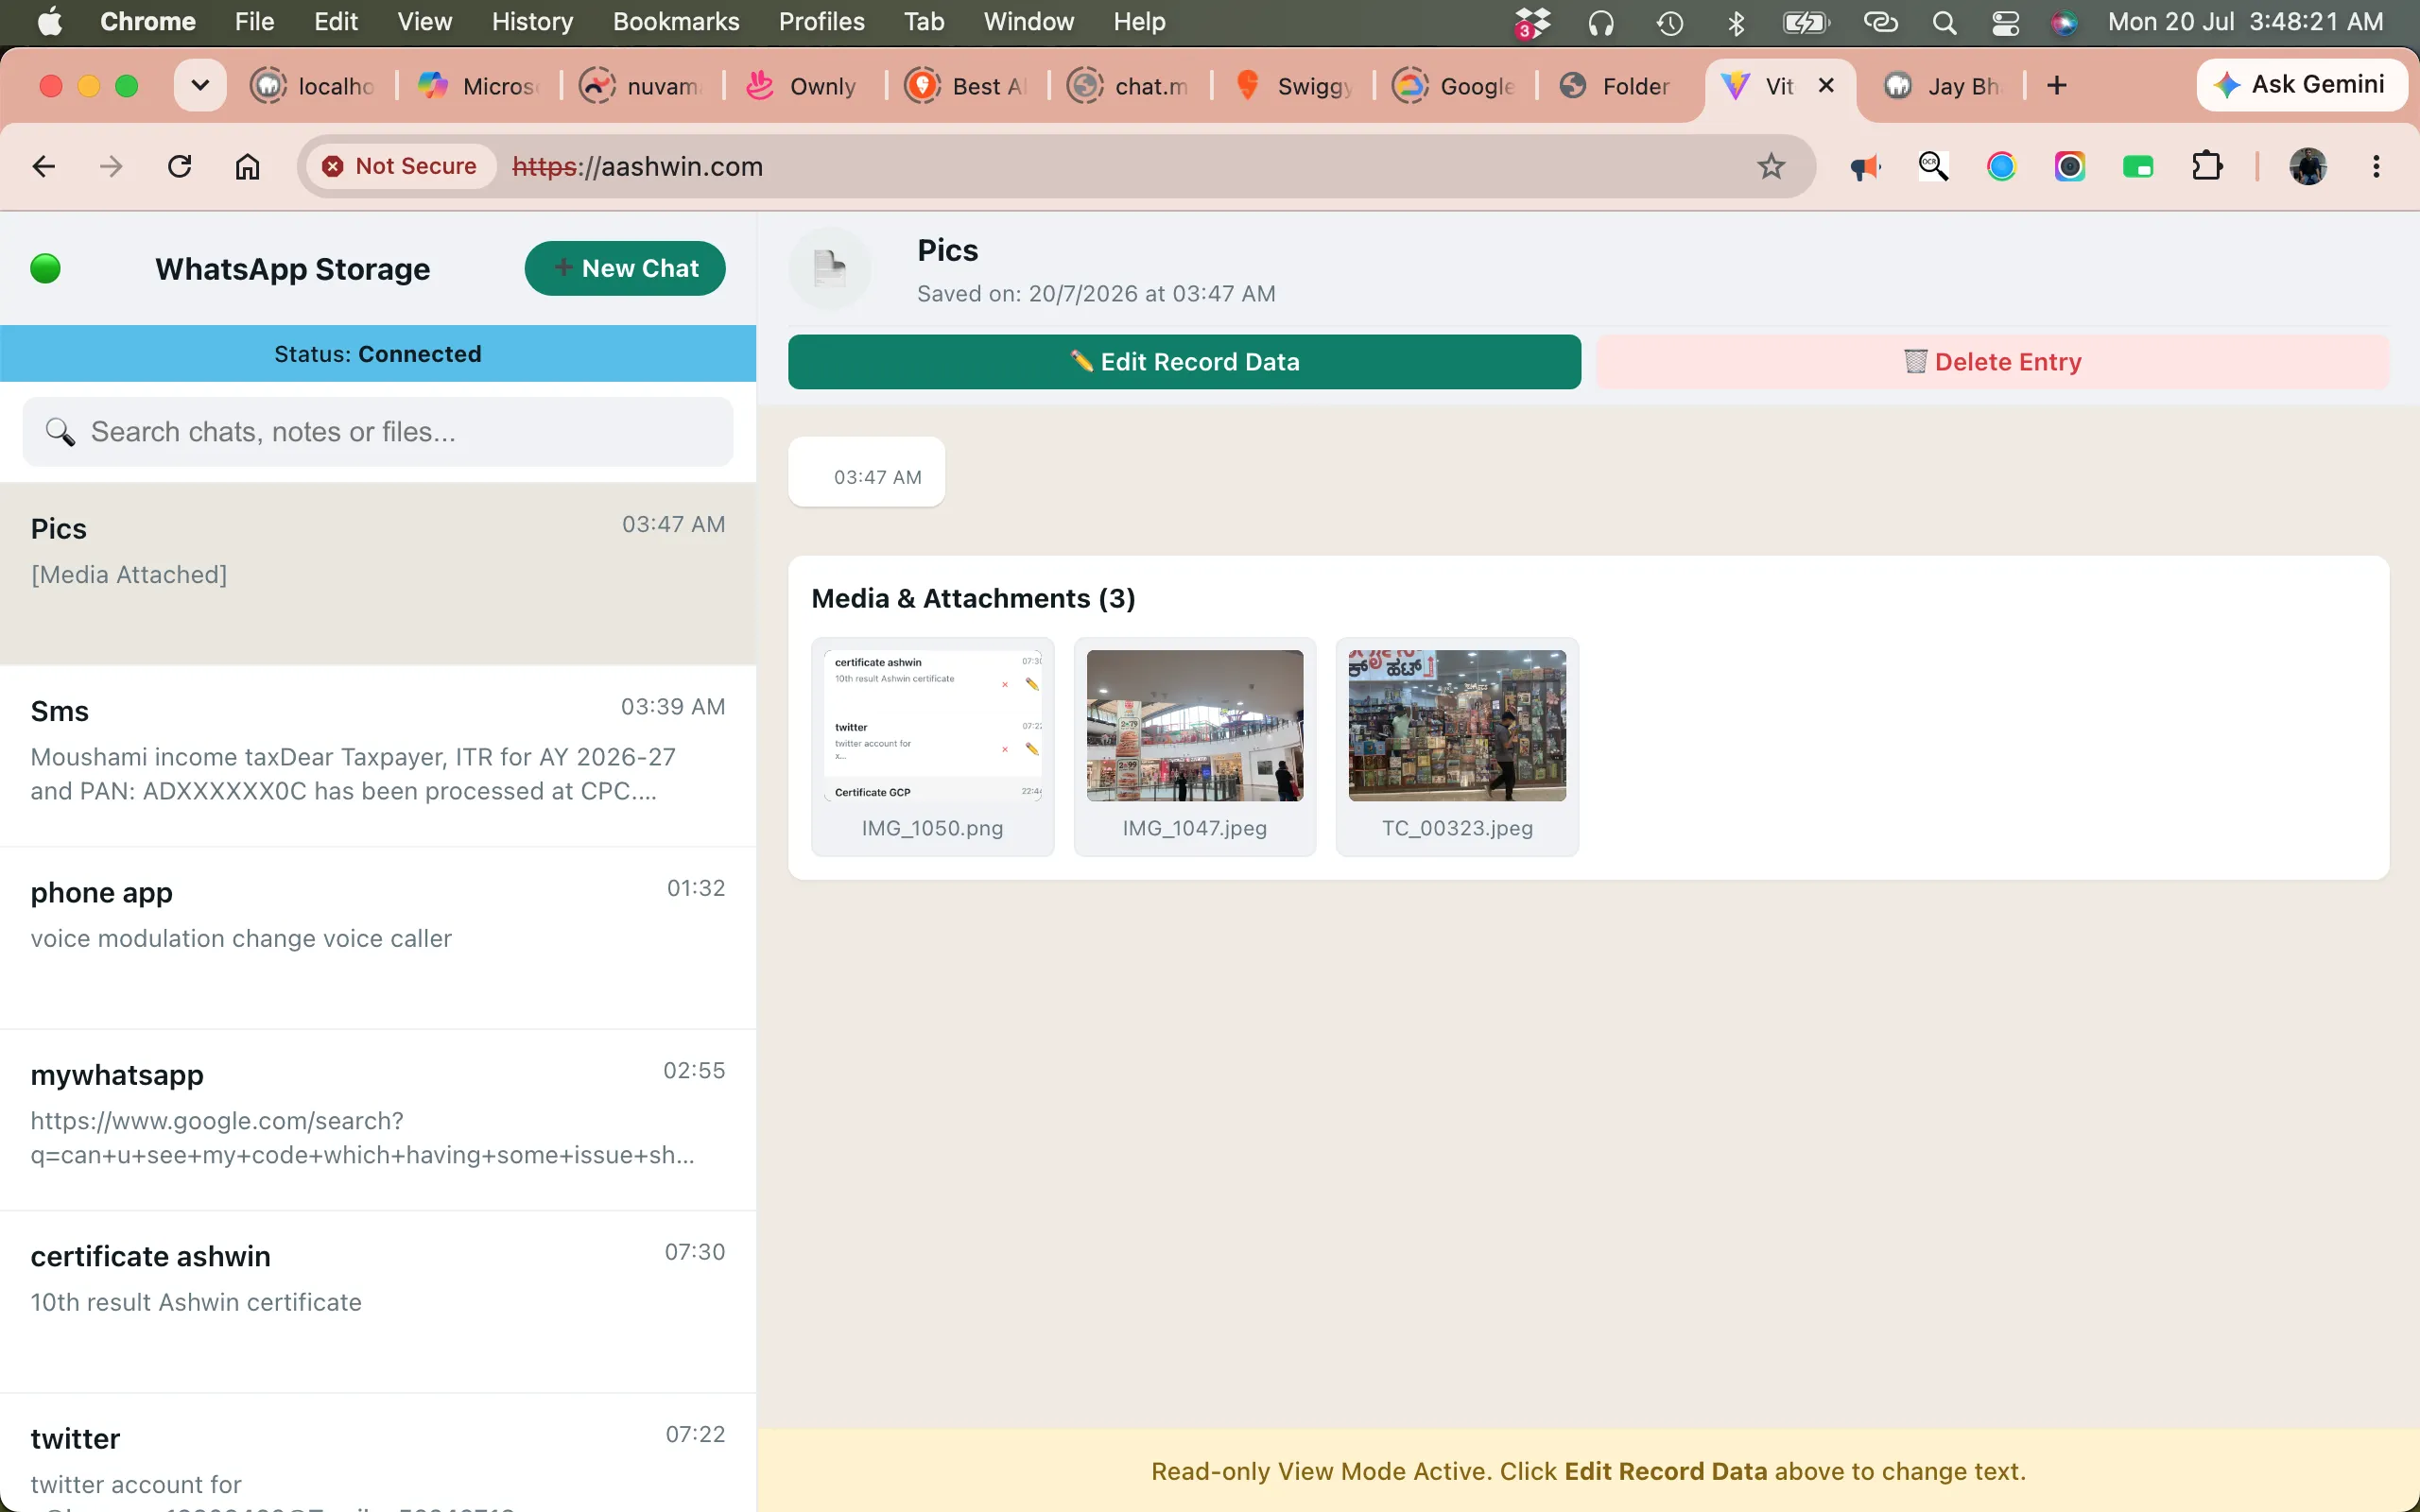2420x1512 pixels.
Task: Click the green connection status dot
Action: coord(46,268)
